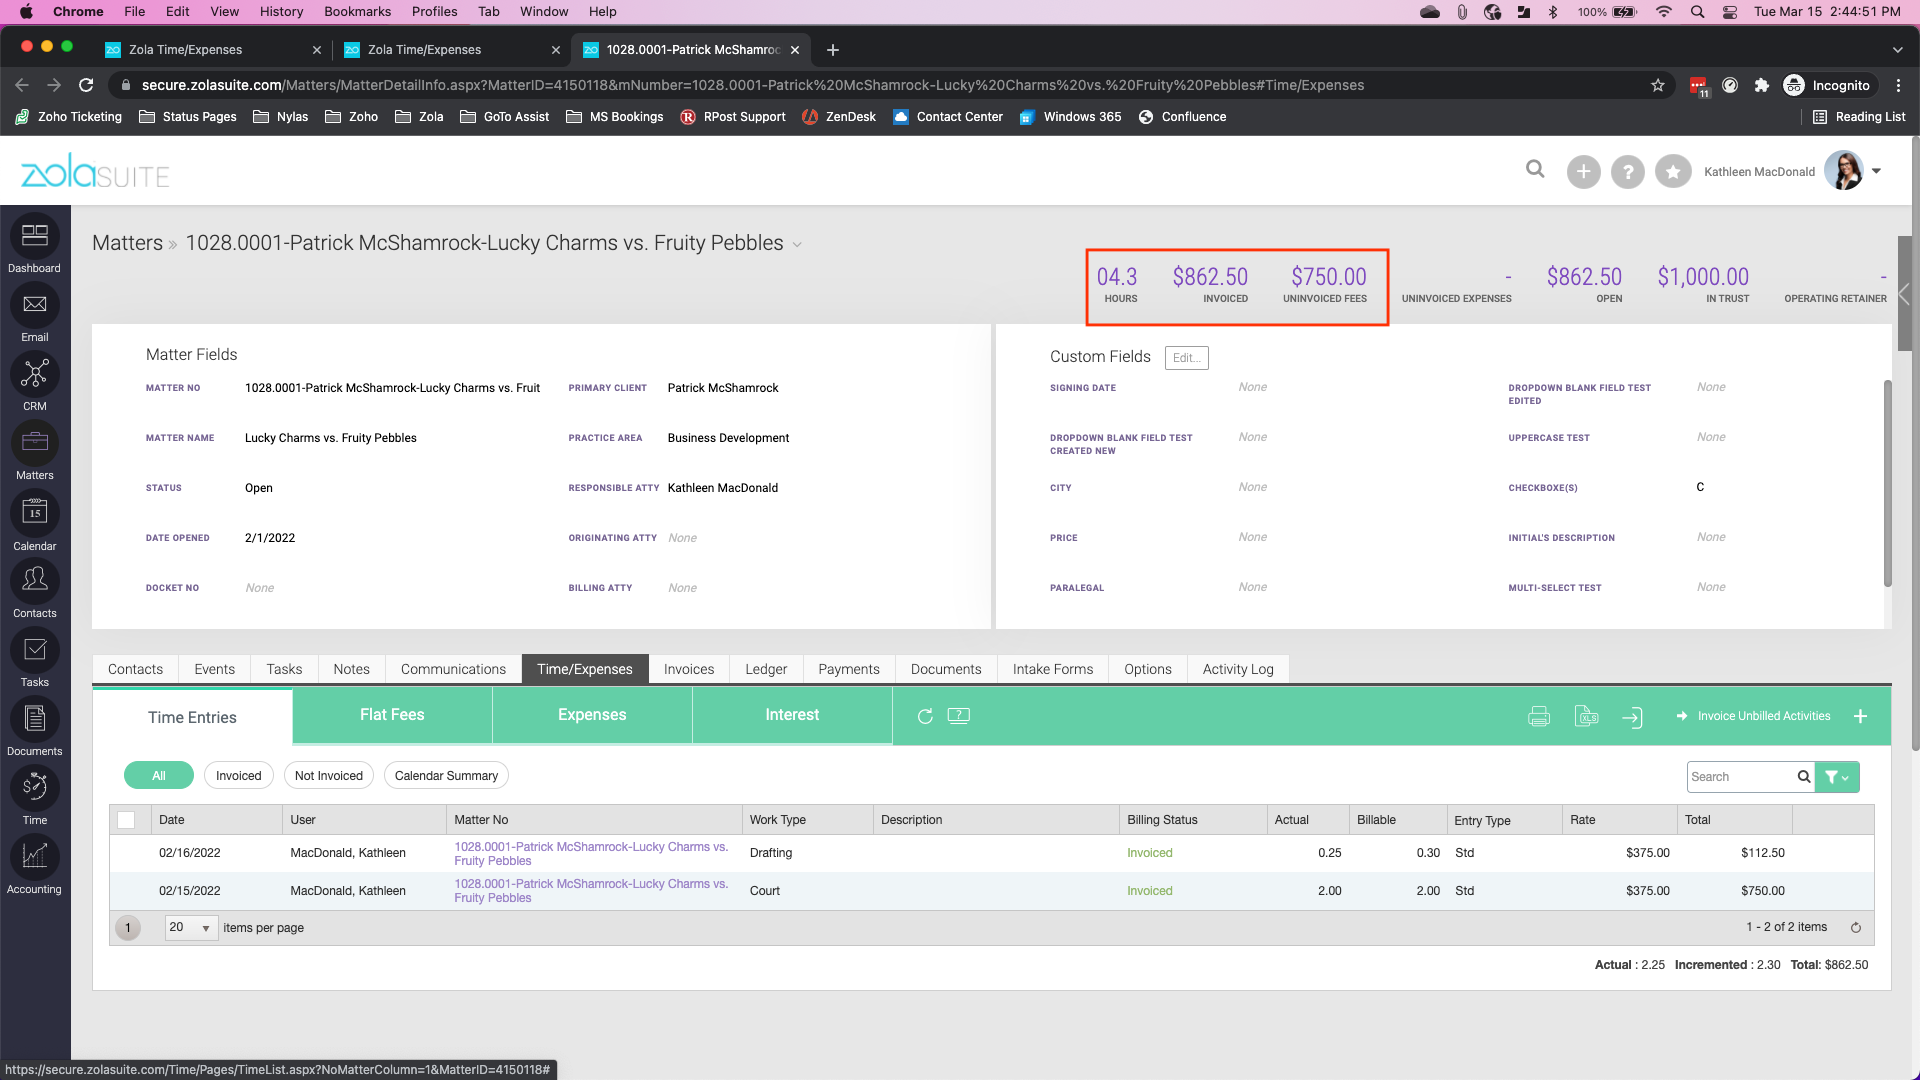1920x1080 pixels.
Task: Switch to the Expenses sub-tab
Action: click(592, 715)
